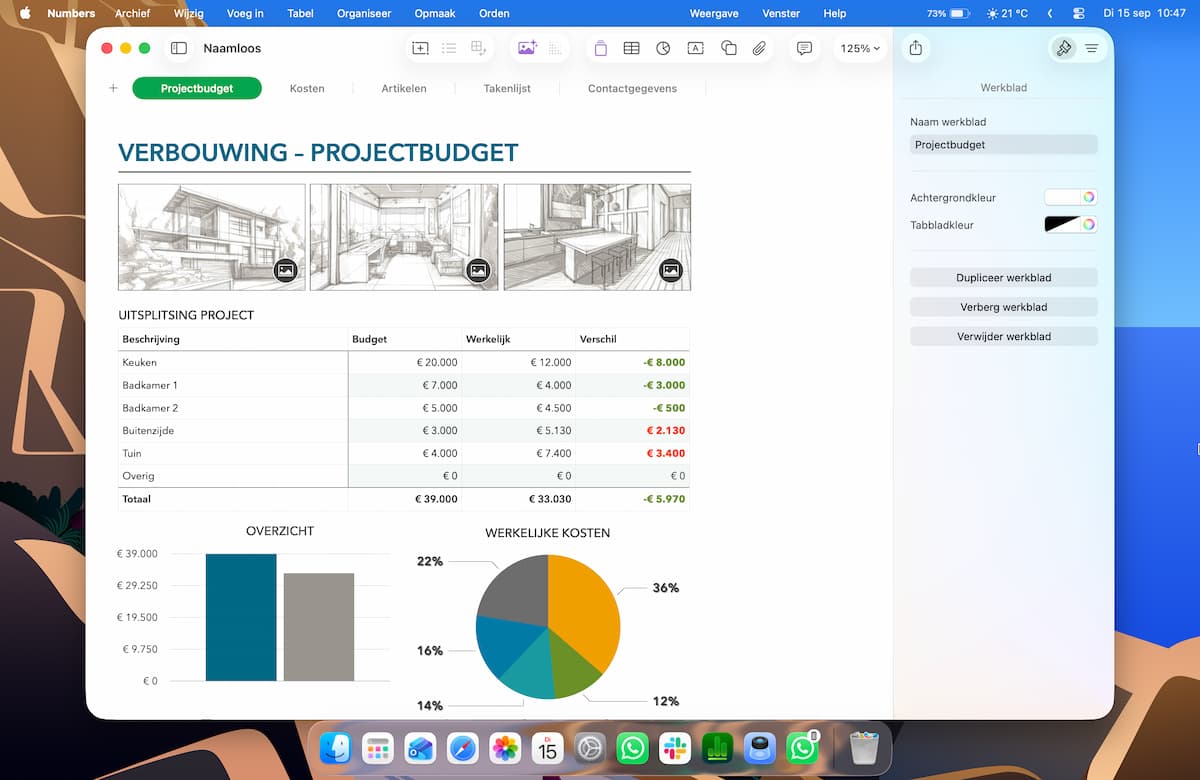Select the Keuken row label cell
Screen dimensions: 1200x780
click(233, 362)
